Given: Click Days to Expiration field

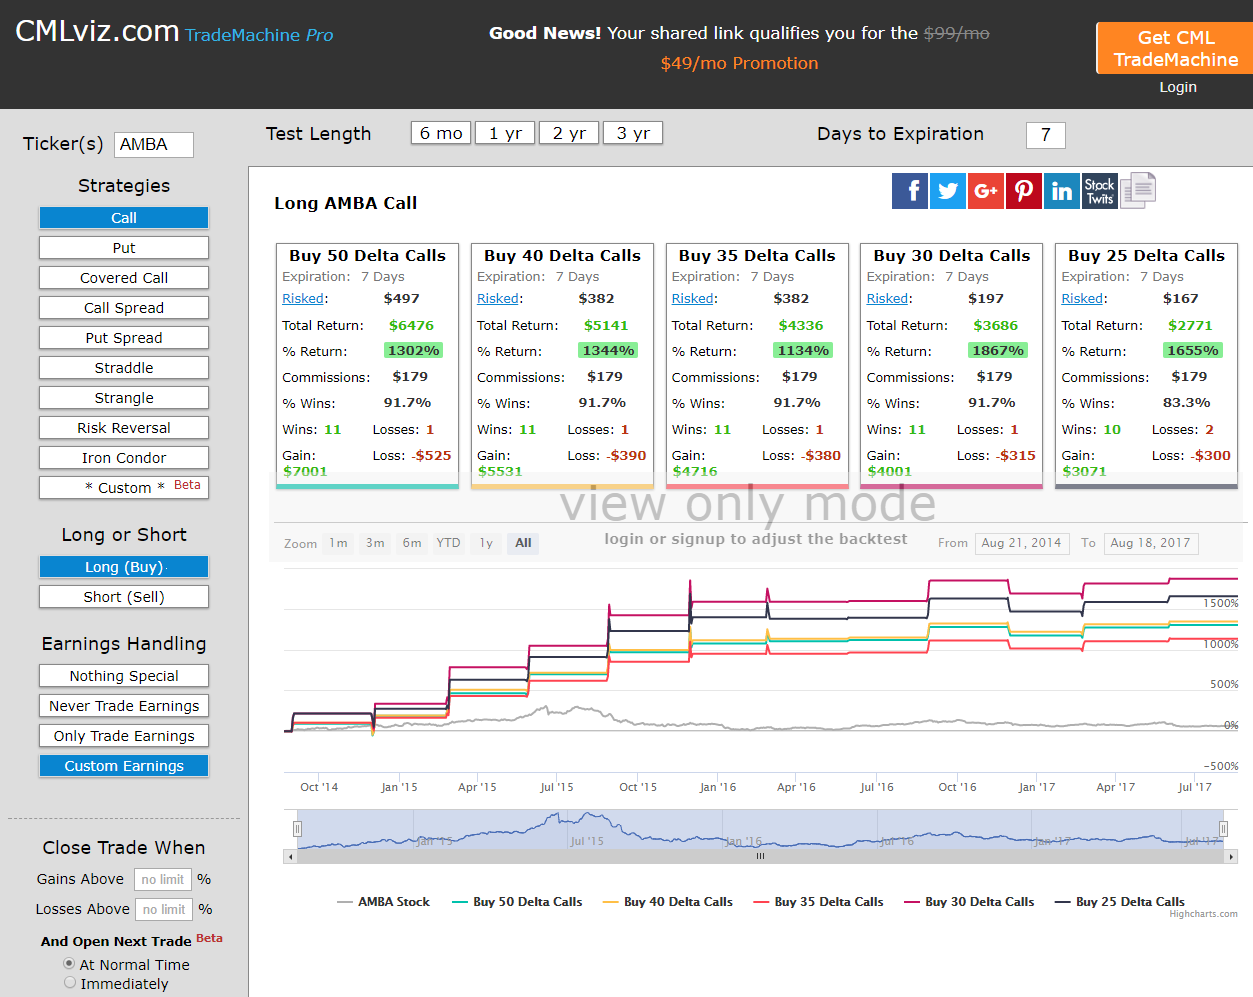Looking at the screenshot, I should (x=1046, y=135).
